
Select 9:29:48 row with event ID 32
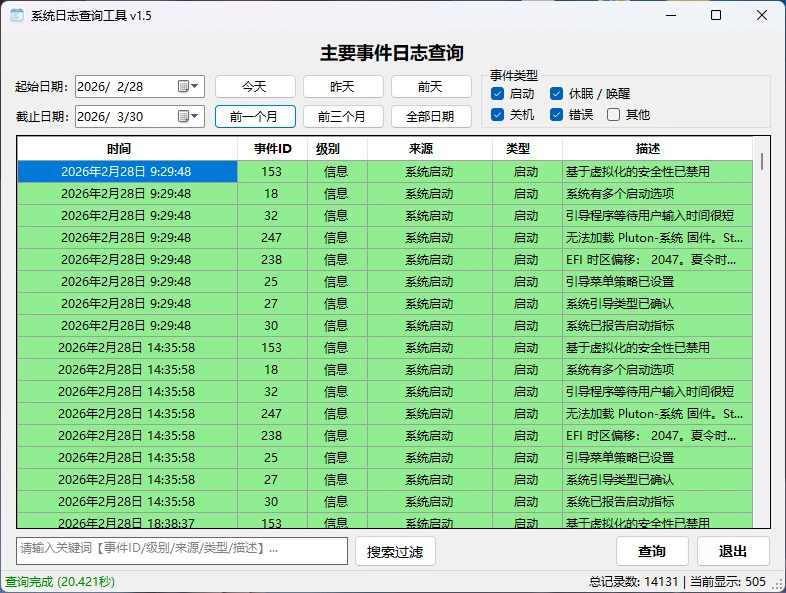point(385,216)
